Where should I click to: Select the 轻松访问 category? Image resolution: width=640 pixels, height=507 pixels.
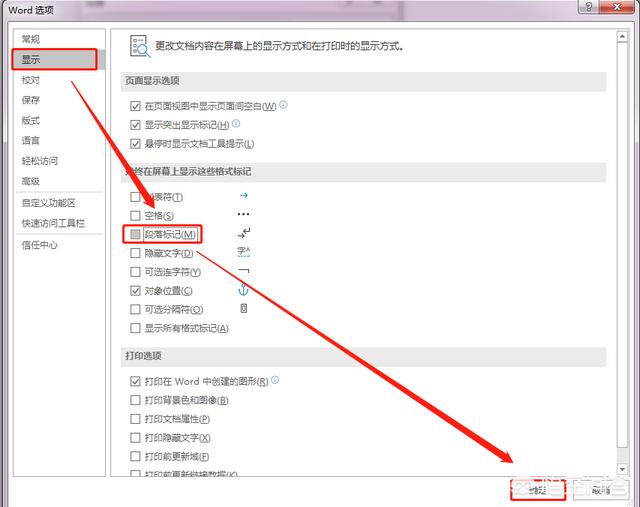point(59,161)
